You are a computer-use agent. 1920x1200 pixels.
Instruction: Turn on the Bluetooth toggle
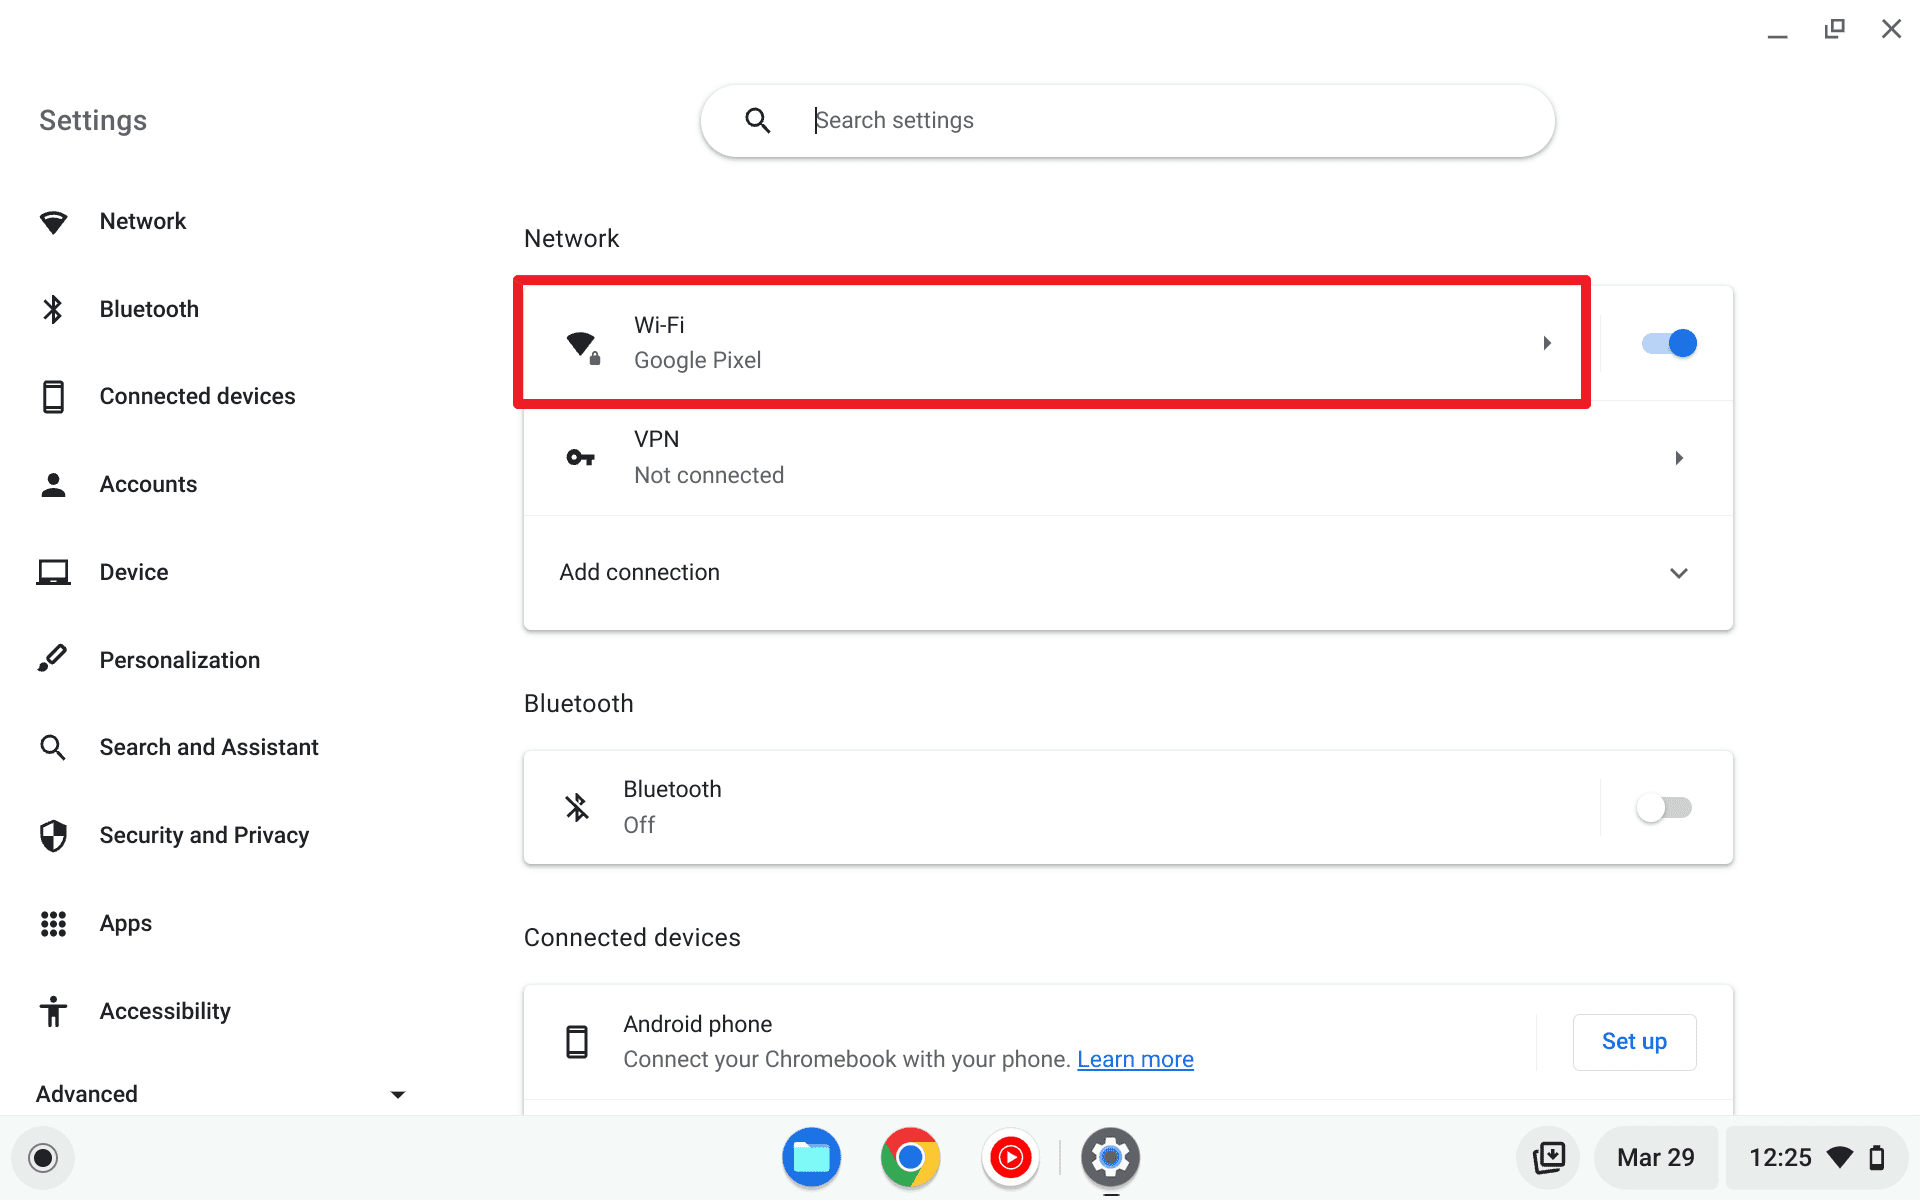(1664, 807)
